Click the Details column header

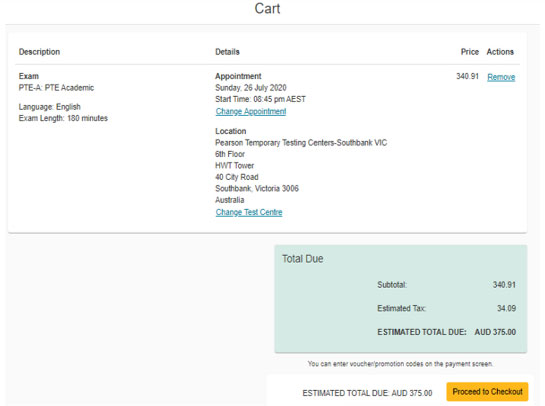pyautogui.click(x=227, y=52)
